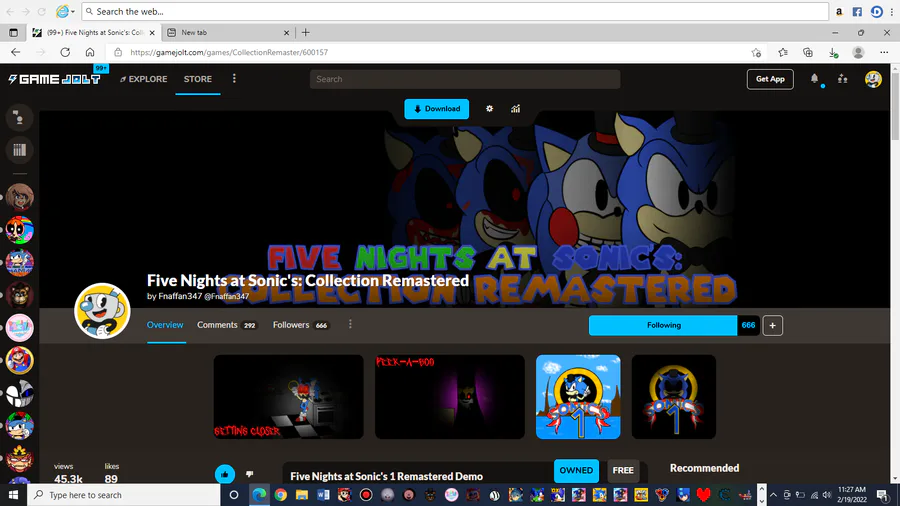Viewport: 900px width, 506px height.
Task: Click the Game Jolt logo
Action: click(x=54, y=79)
